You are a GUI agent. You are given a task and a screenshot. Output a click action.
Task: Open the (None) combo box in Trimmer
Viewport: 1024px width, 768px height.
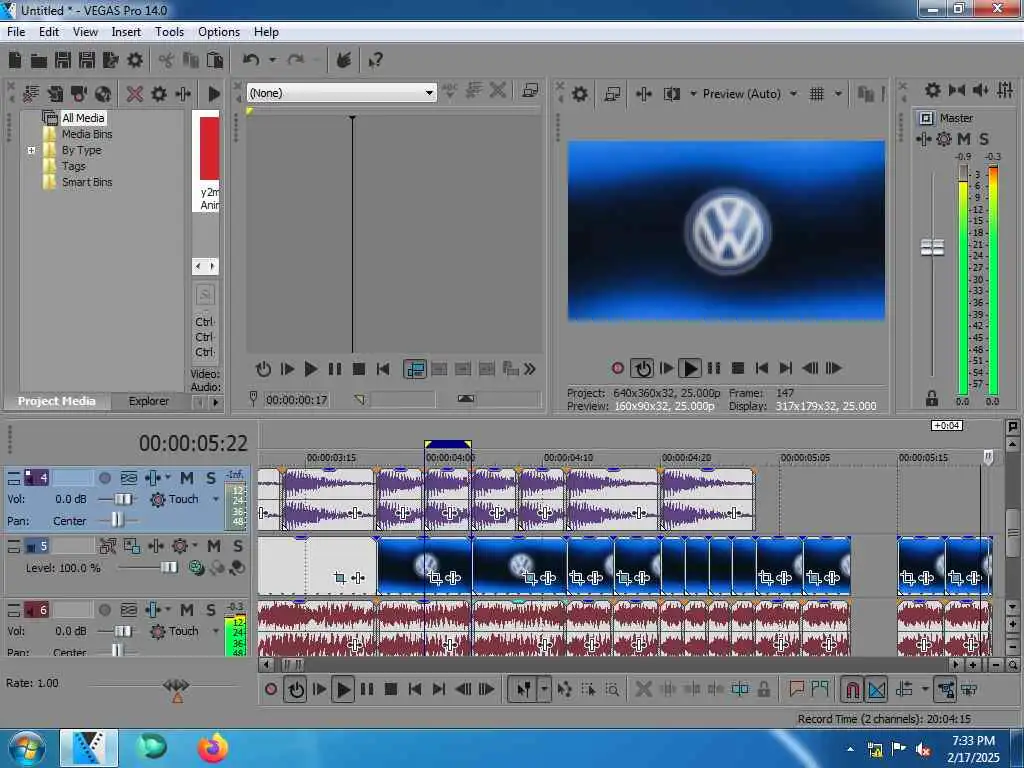(x=342, y=93)
